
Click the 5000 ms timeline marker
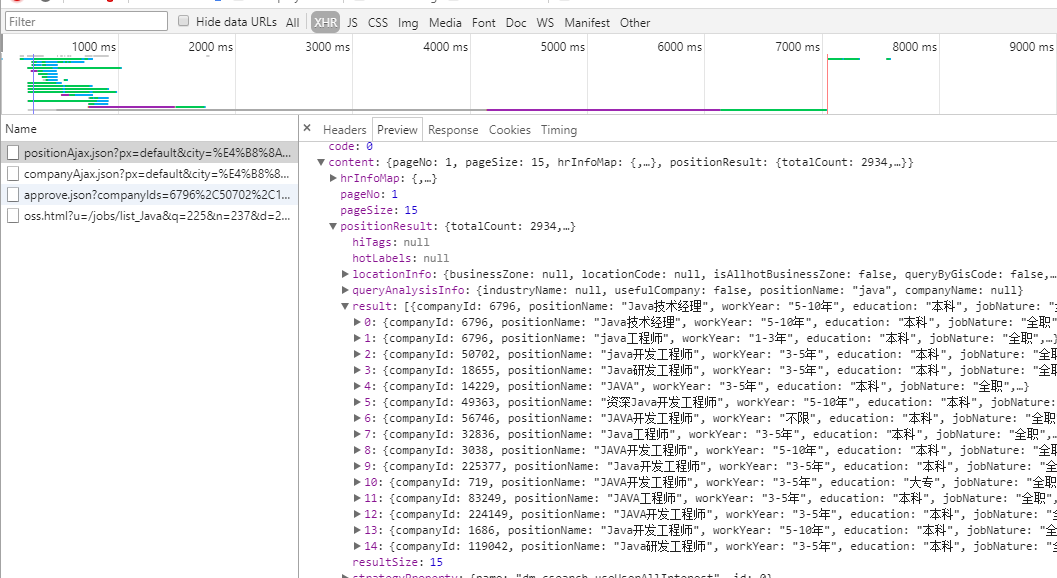[x=563, y=47]
